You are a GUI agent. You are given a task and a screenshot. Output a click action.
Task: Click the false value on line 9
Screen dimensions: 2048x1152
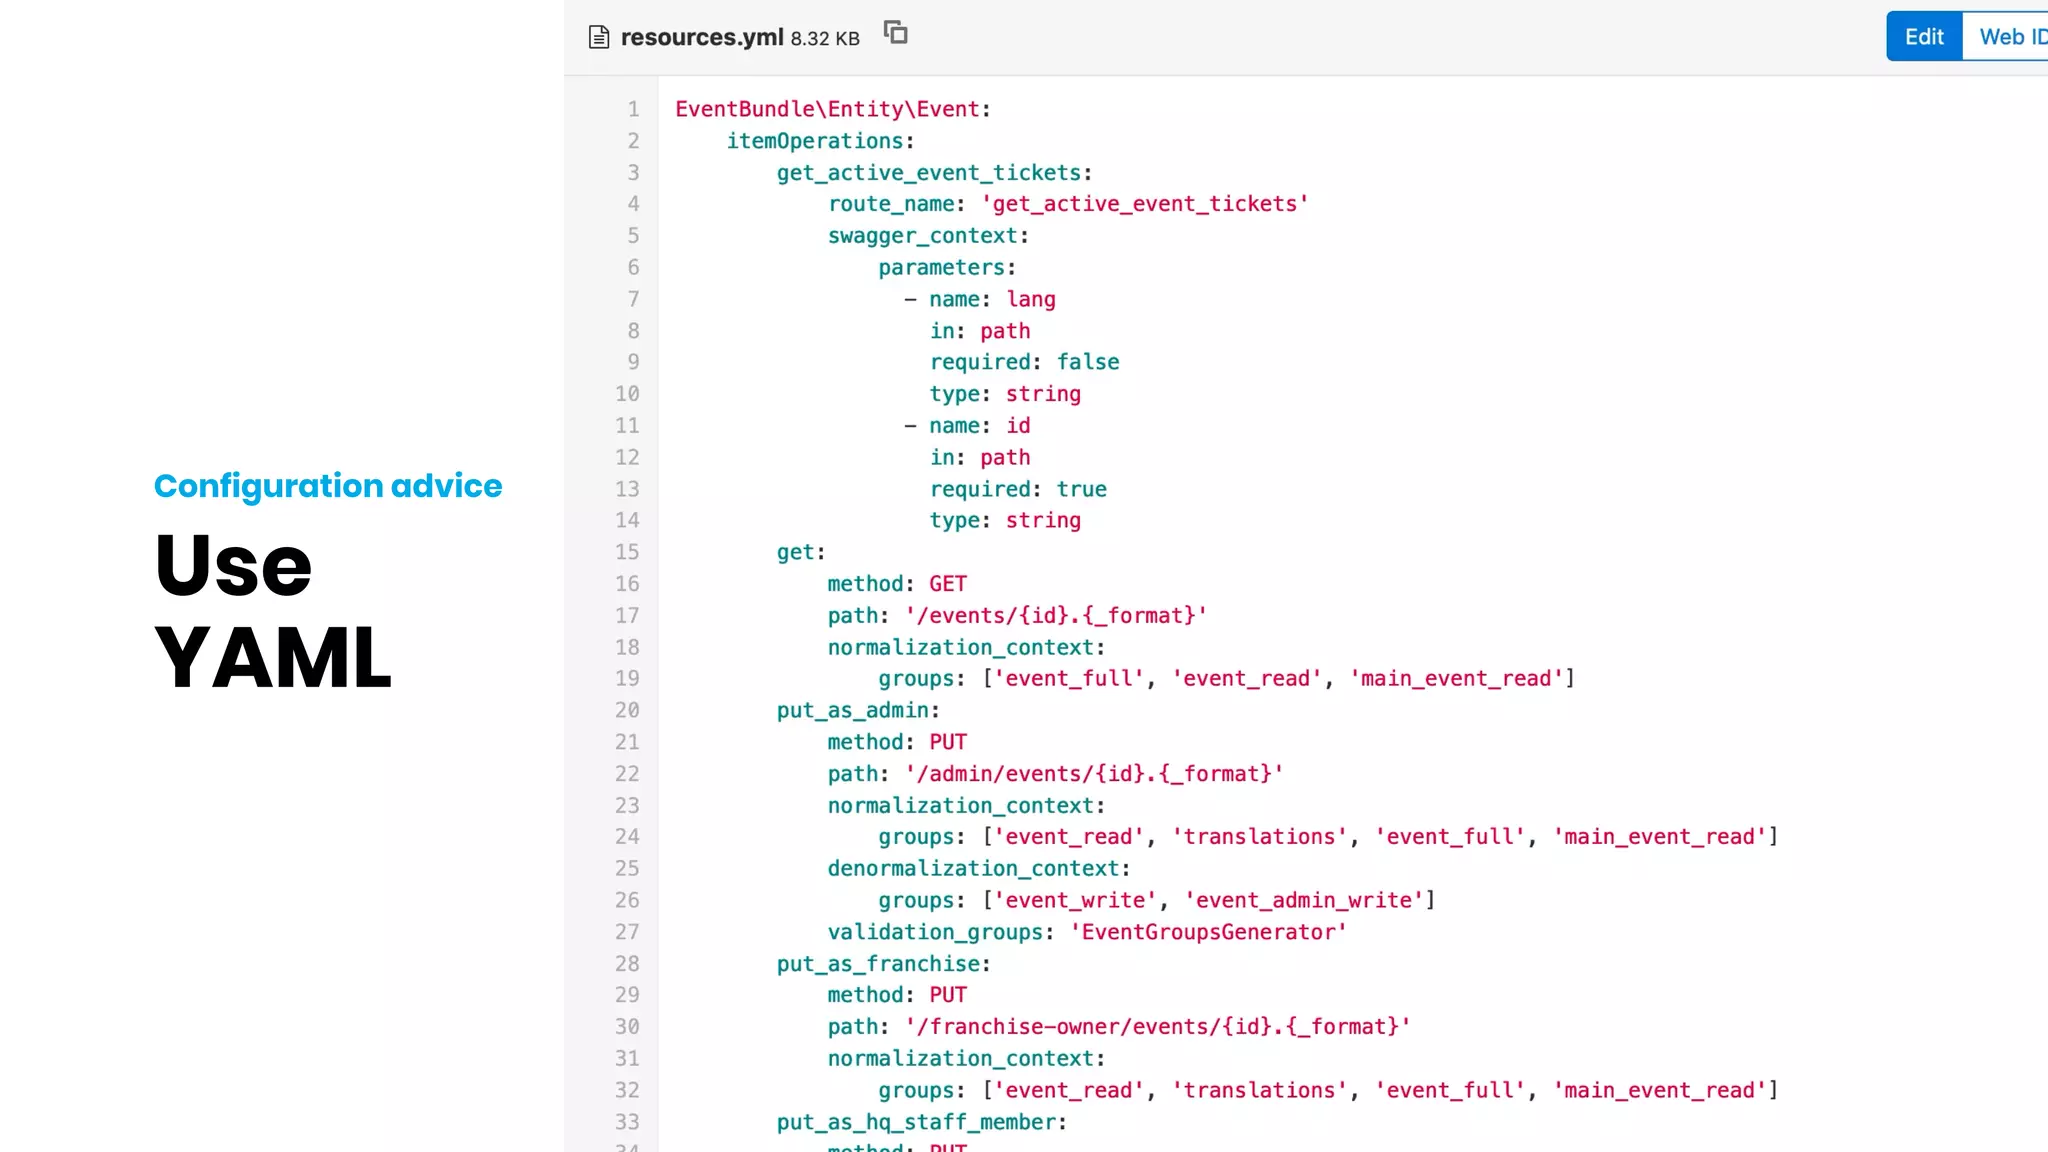1088,362
